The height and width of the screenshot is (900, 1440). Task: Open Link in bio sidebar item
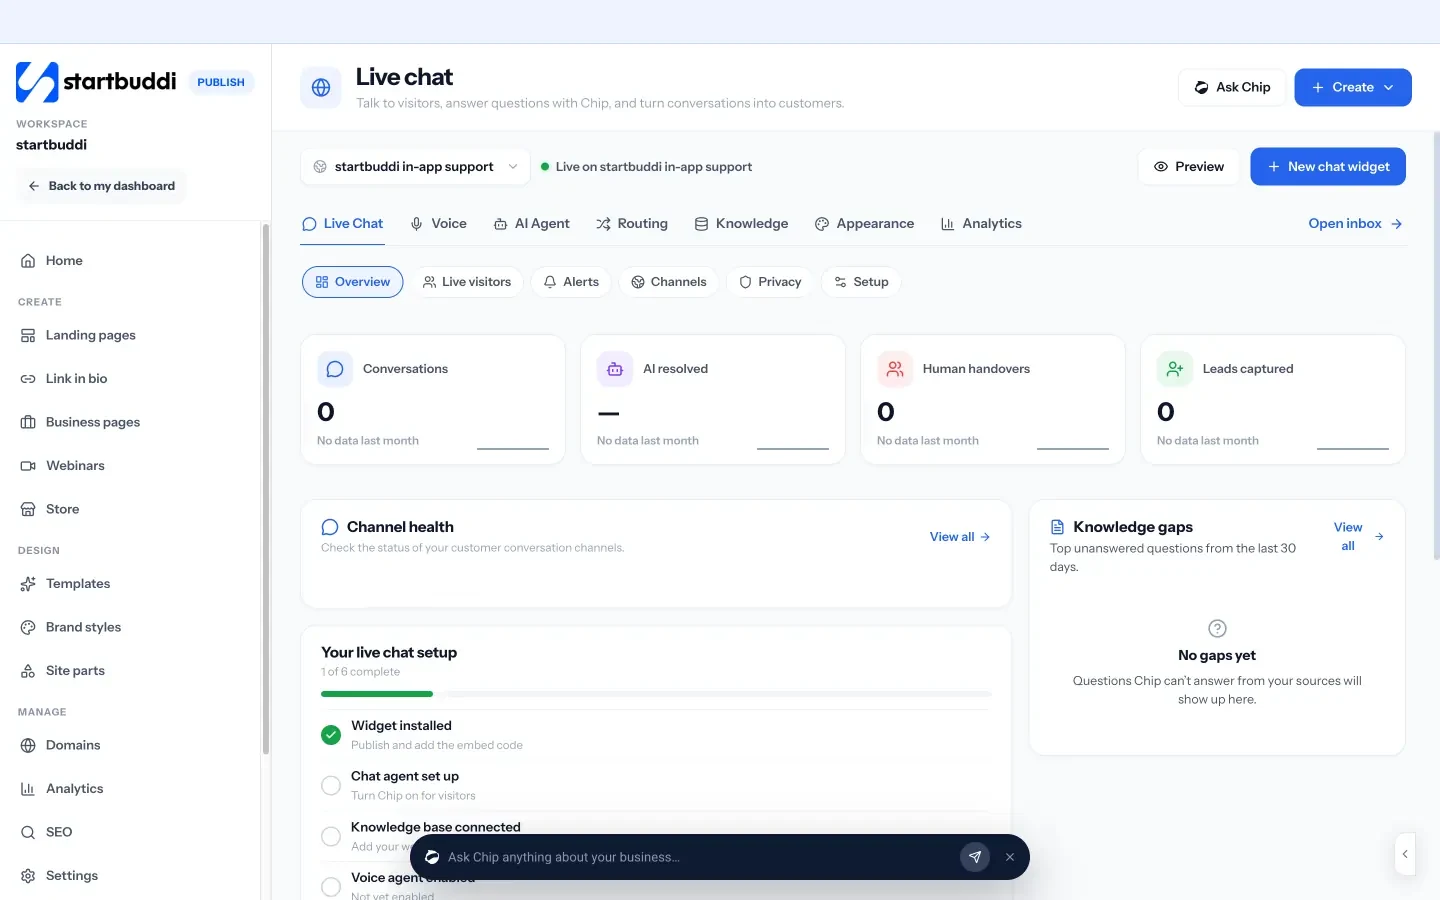130,379
